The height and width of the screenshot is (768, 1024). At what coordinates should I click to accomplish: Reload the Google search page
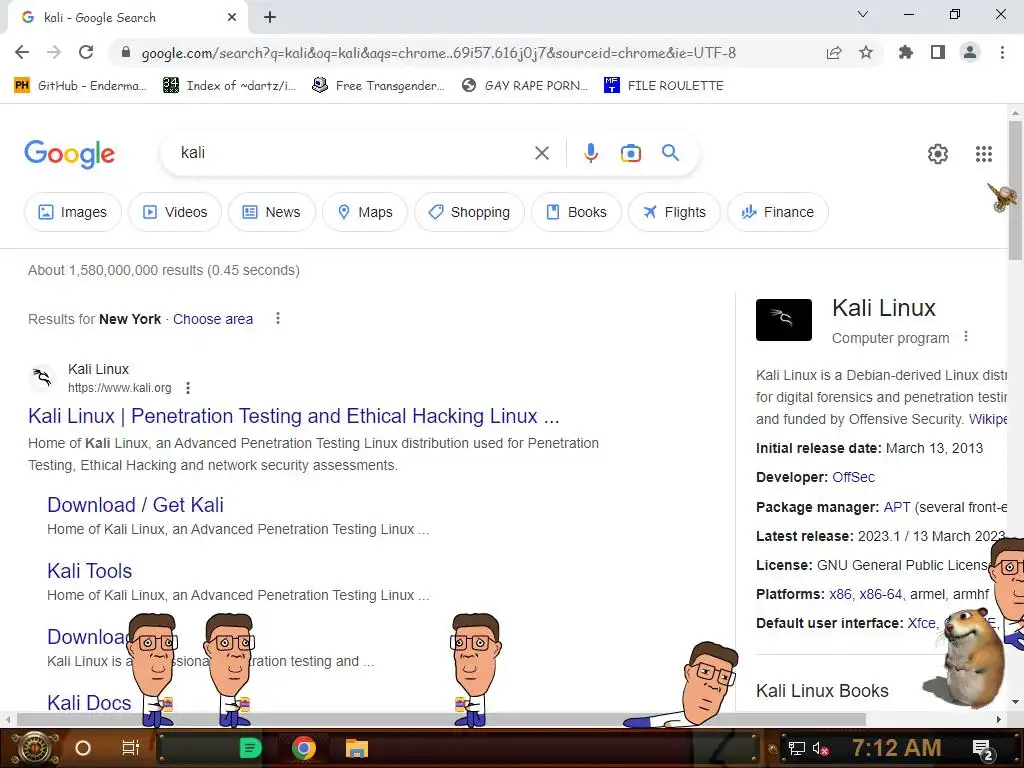(86, 52)
